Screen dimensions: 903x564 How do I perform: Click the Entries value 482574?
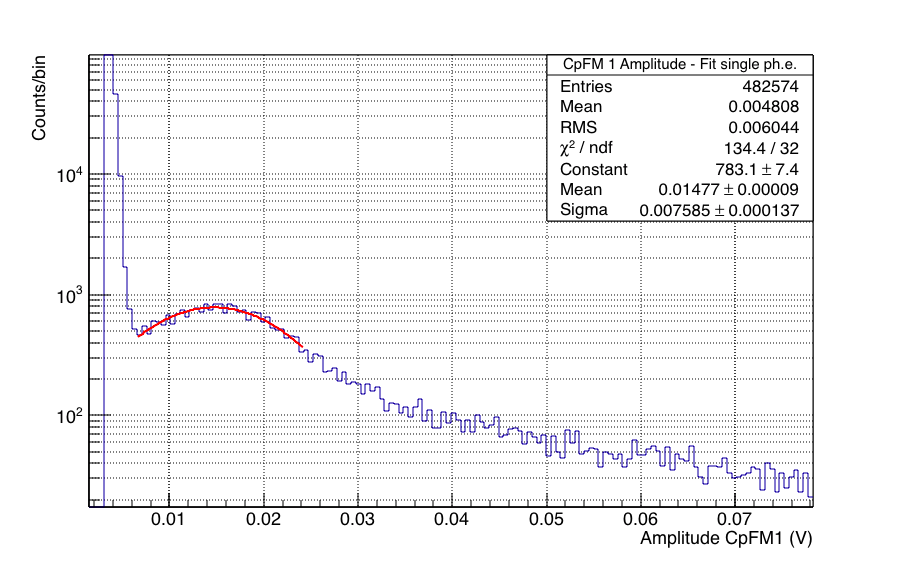pos(771,86)
